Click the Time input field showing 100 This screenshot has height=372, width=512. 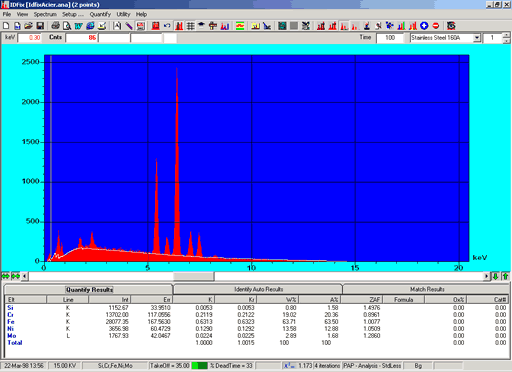point(390,38)
